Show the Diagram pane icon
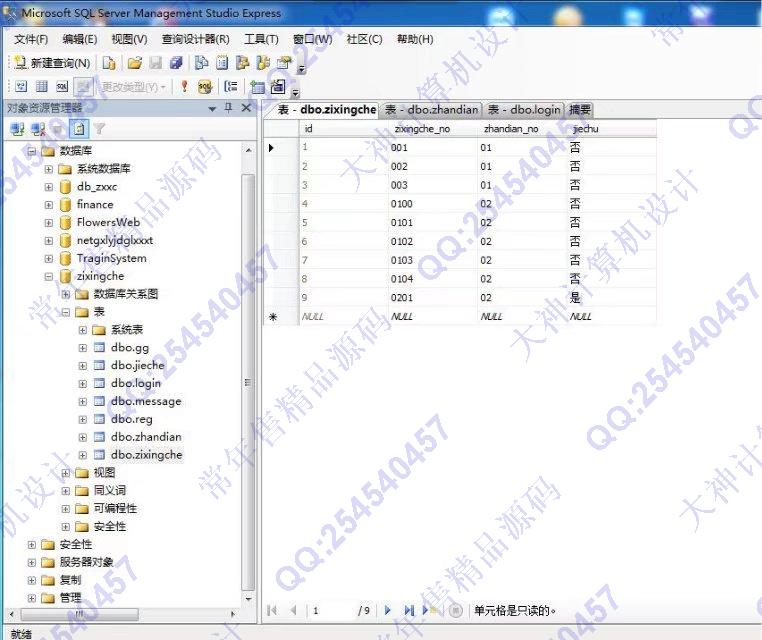The height and width of the screenshot is (640, 762). [x=21, y=86]
